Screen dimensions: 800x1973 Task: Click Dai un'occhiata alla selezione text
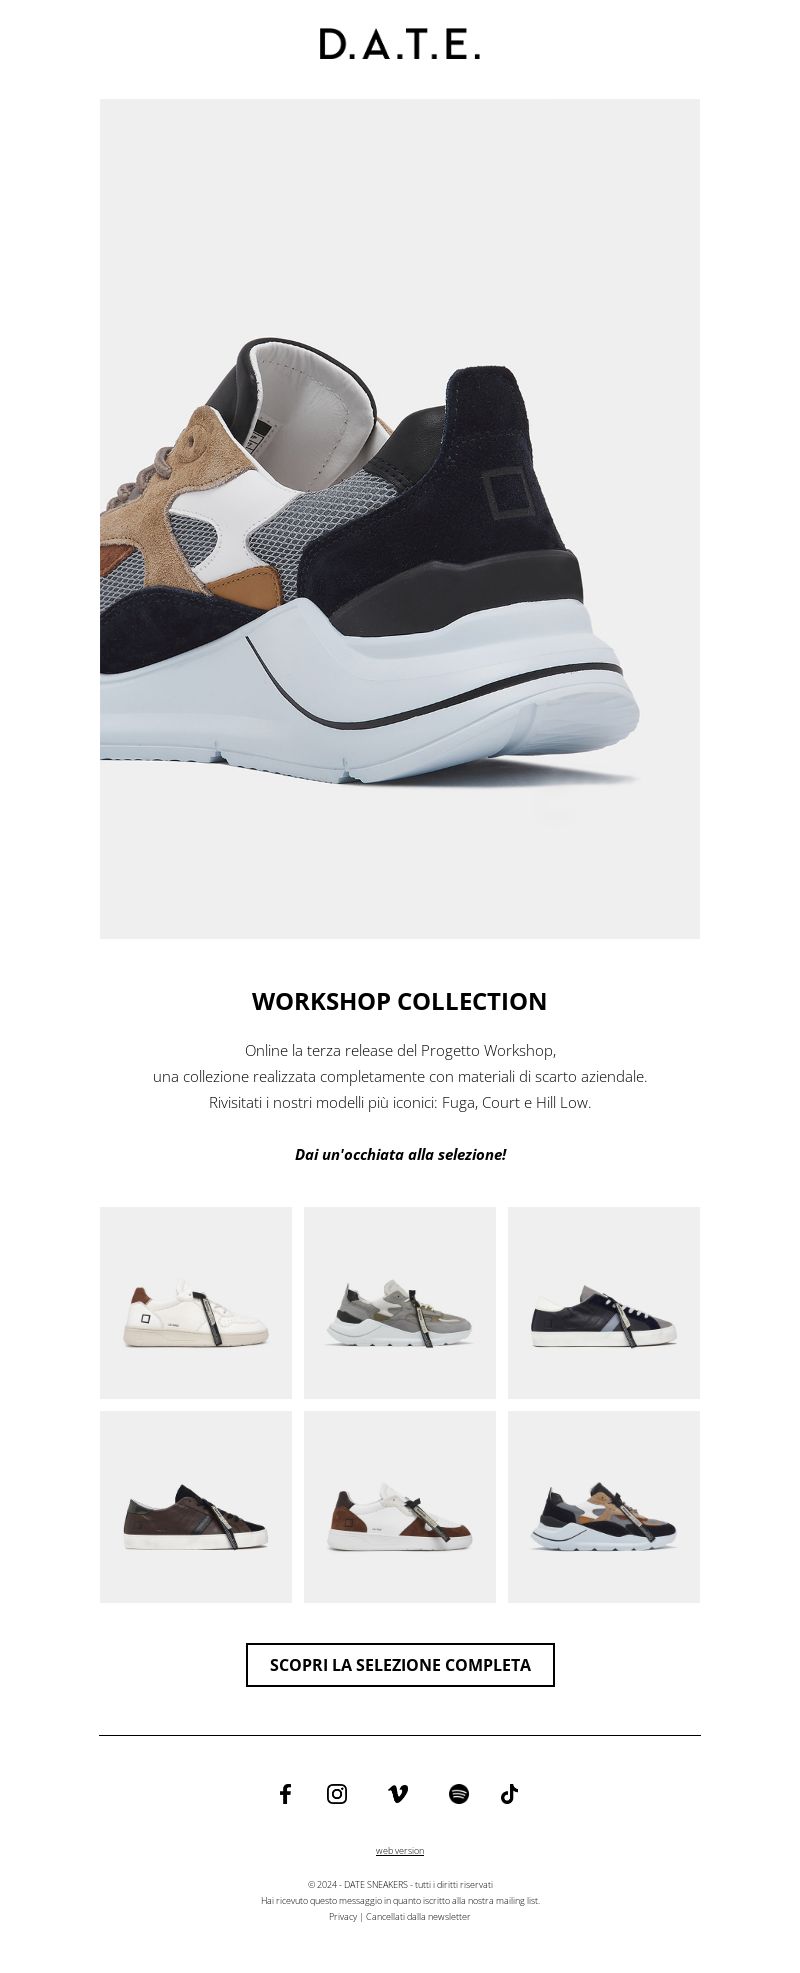click(x=400, y=1154)
